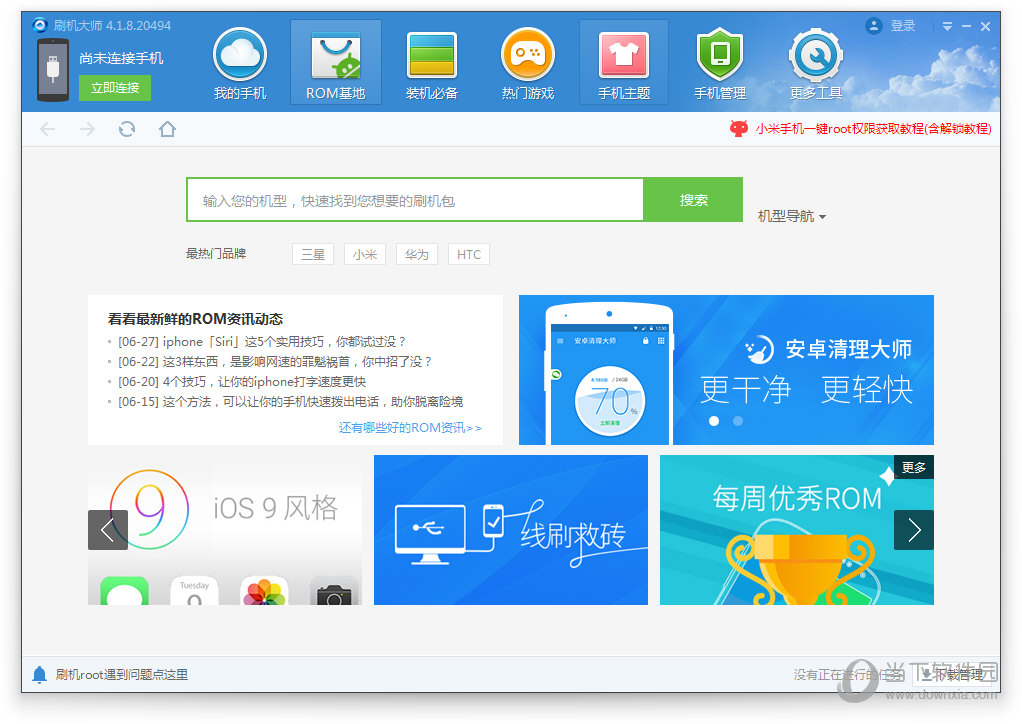
Task: Click 立即连接 button
Action: pyautogui.click(x=115, y=88)
